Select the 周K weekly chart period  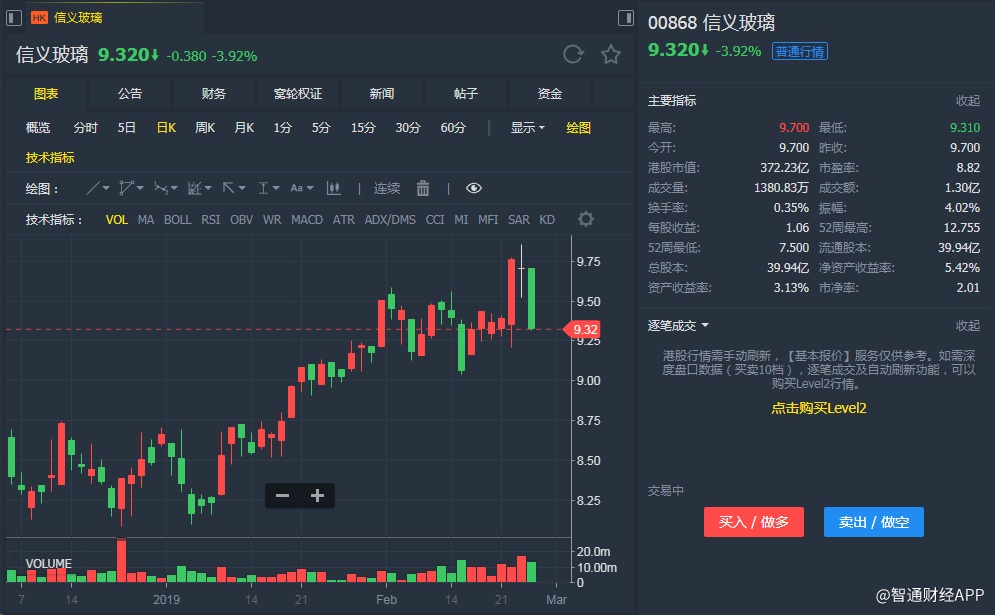(x=205, y=127)
